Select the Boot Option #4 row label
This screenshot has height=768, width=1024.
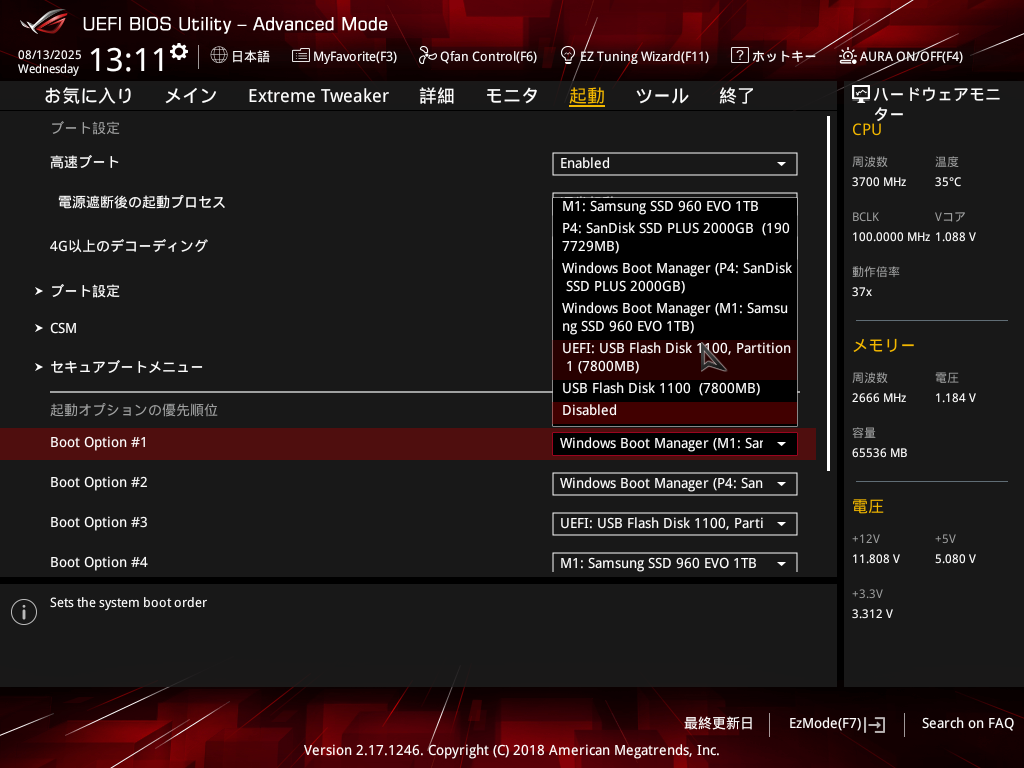[99, 562]
